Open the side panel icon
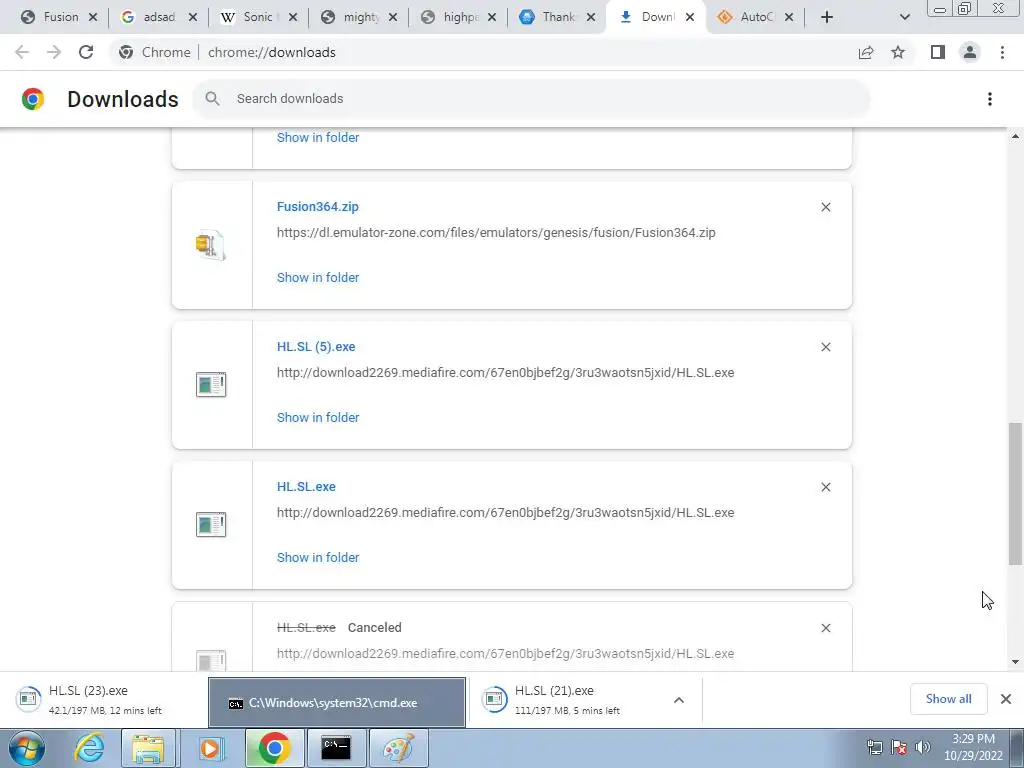The height and width of the screenshot is (768, 1024). coord(938,52)
